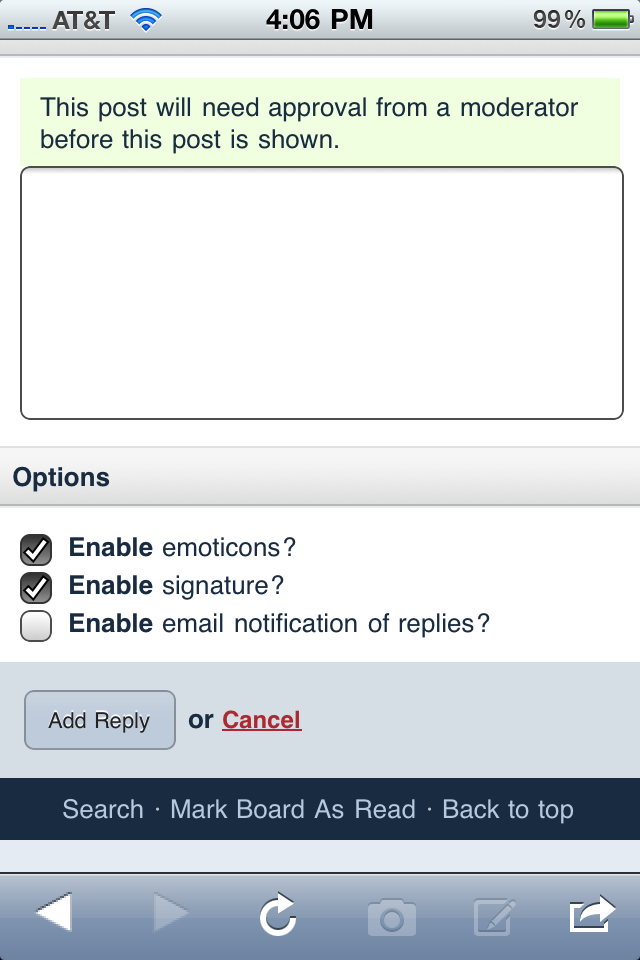This screenshot has height=960, width=640.
Task: Tap the 4:06 PM status bar clock
Action: click(319, 19)
